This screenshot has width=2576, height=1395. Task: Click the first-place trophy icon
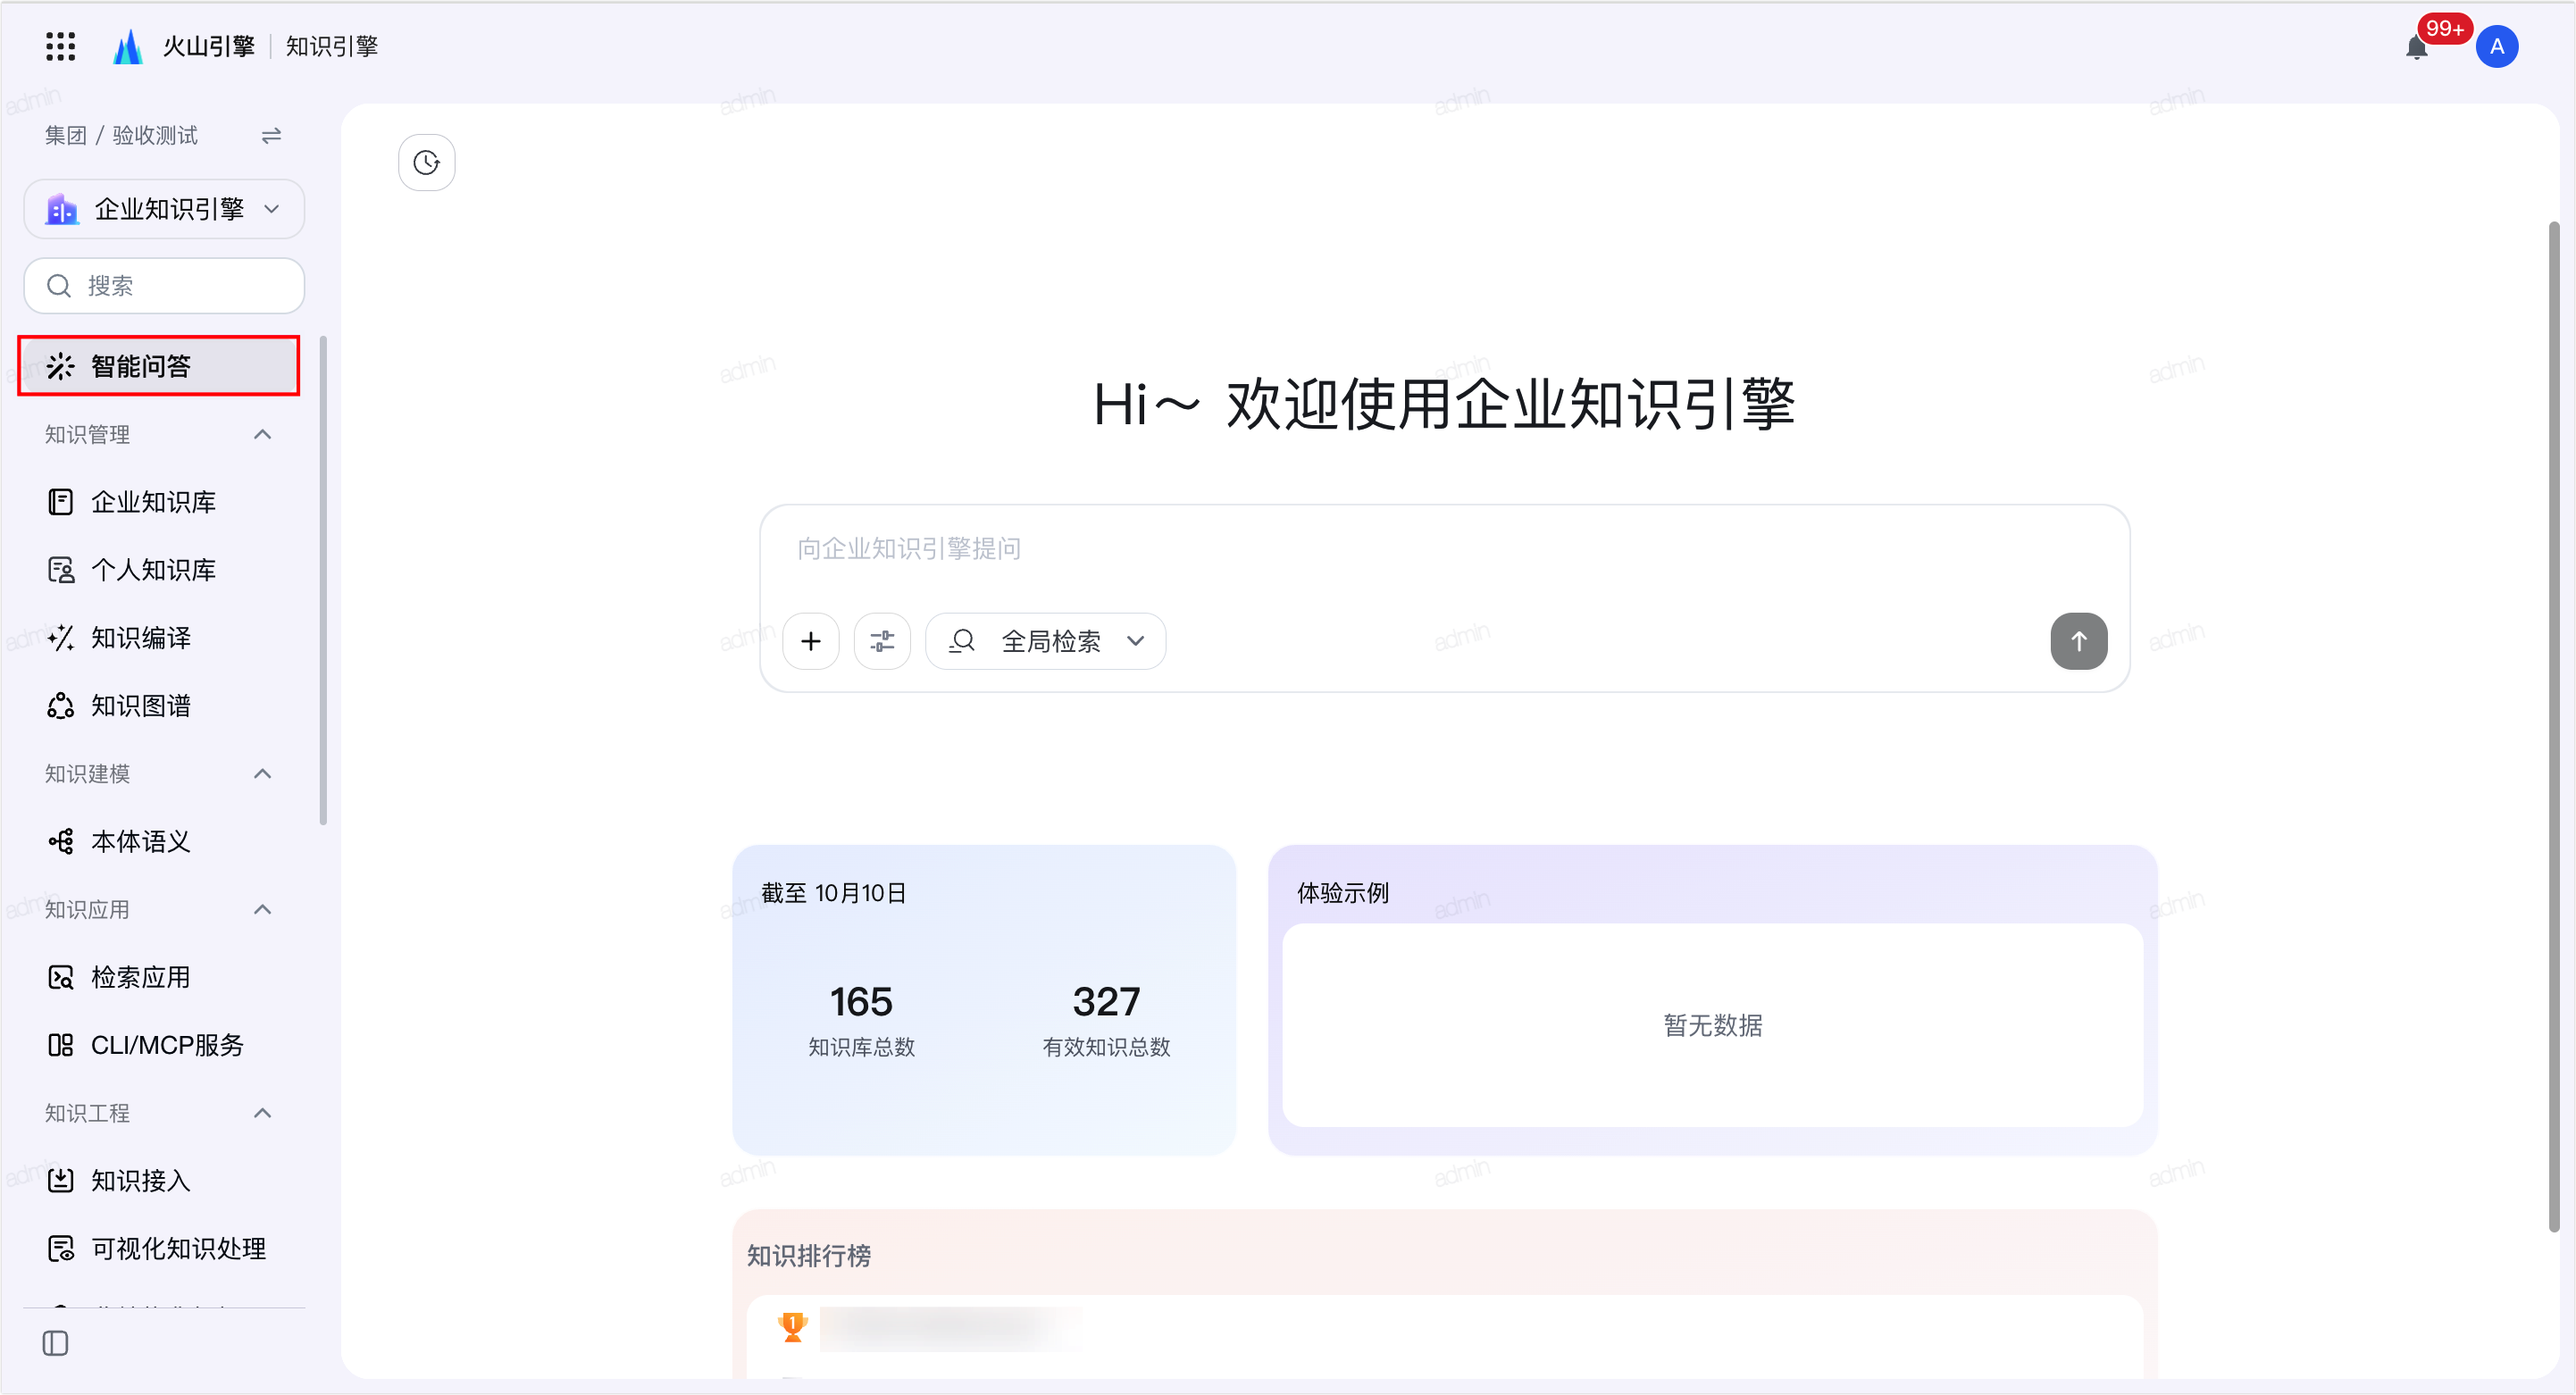point(792,1327)
